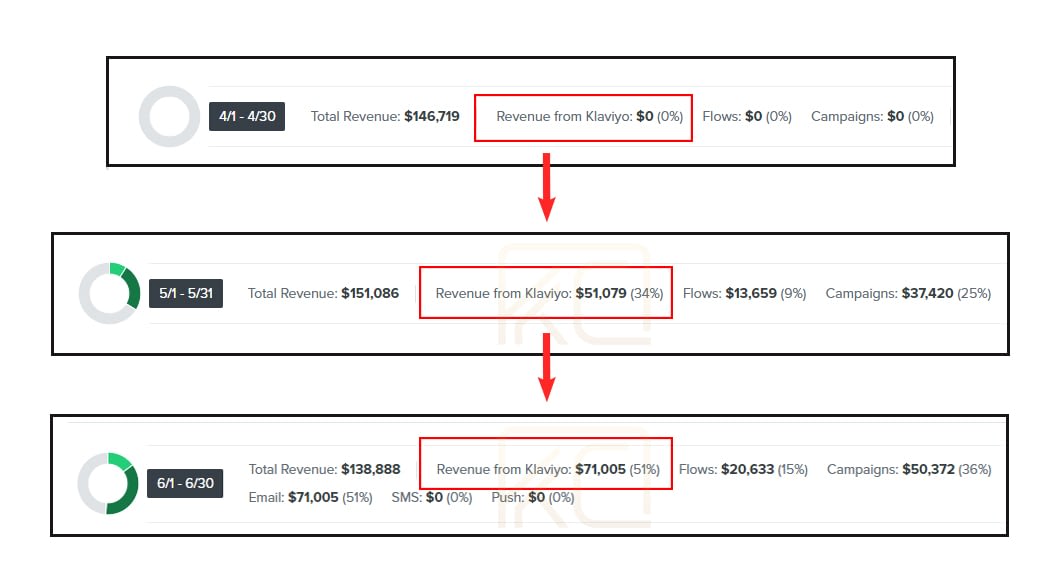Click Push $0 (0%) breakdown

point(533,497)
